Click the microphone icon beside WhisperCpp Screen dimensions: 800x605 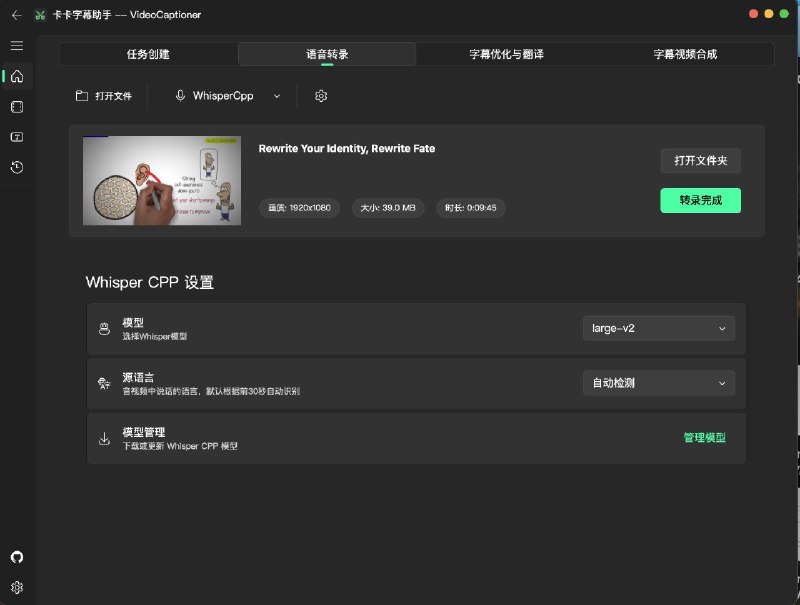(179, 96)
